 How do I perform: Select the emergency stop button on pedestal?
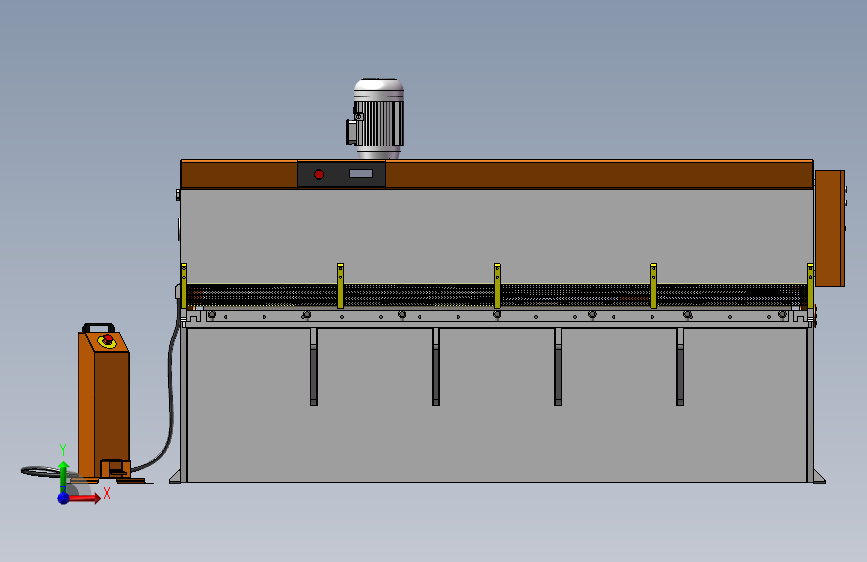point(107,341)
